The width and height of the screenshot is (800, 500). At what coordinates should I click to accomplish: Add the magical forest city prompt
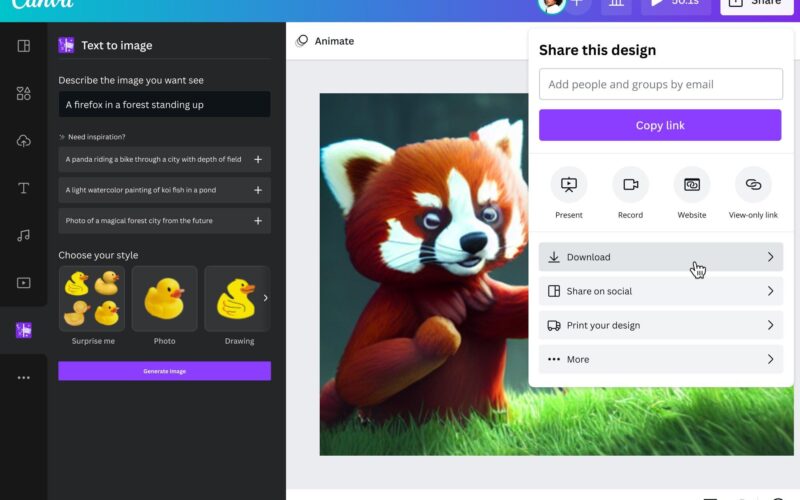pos(258,221)
